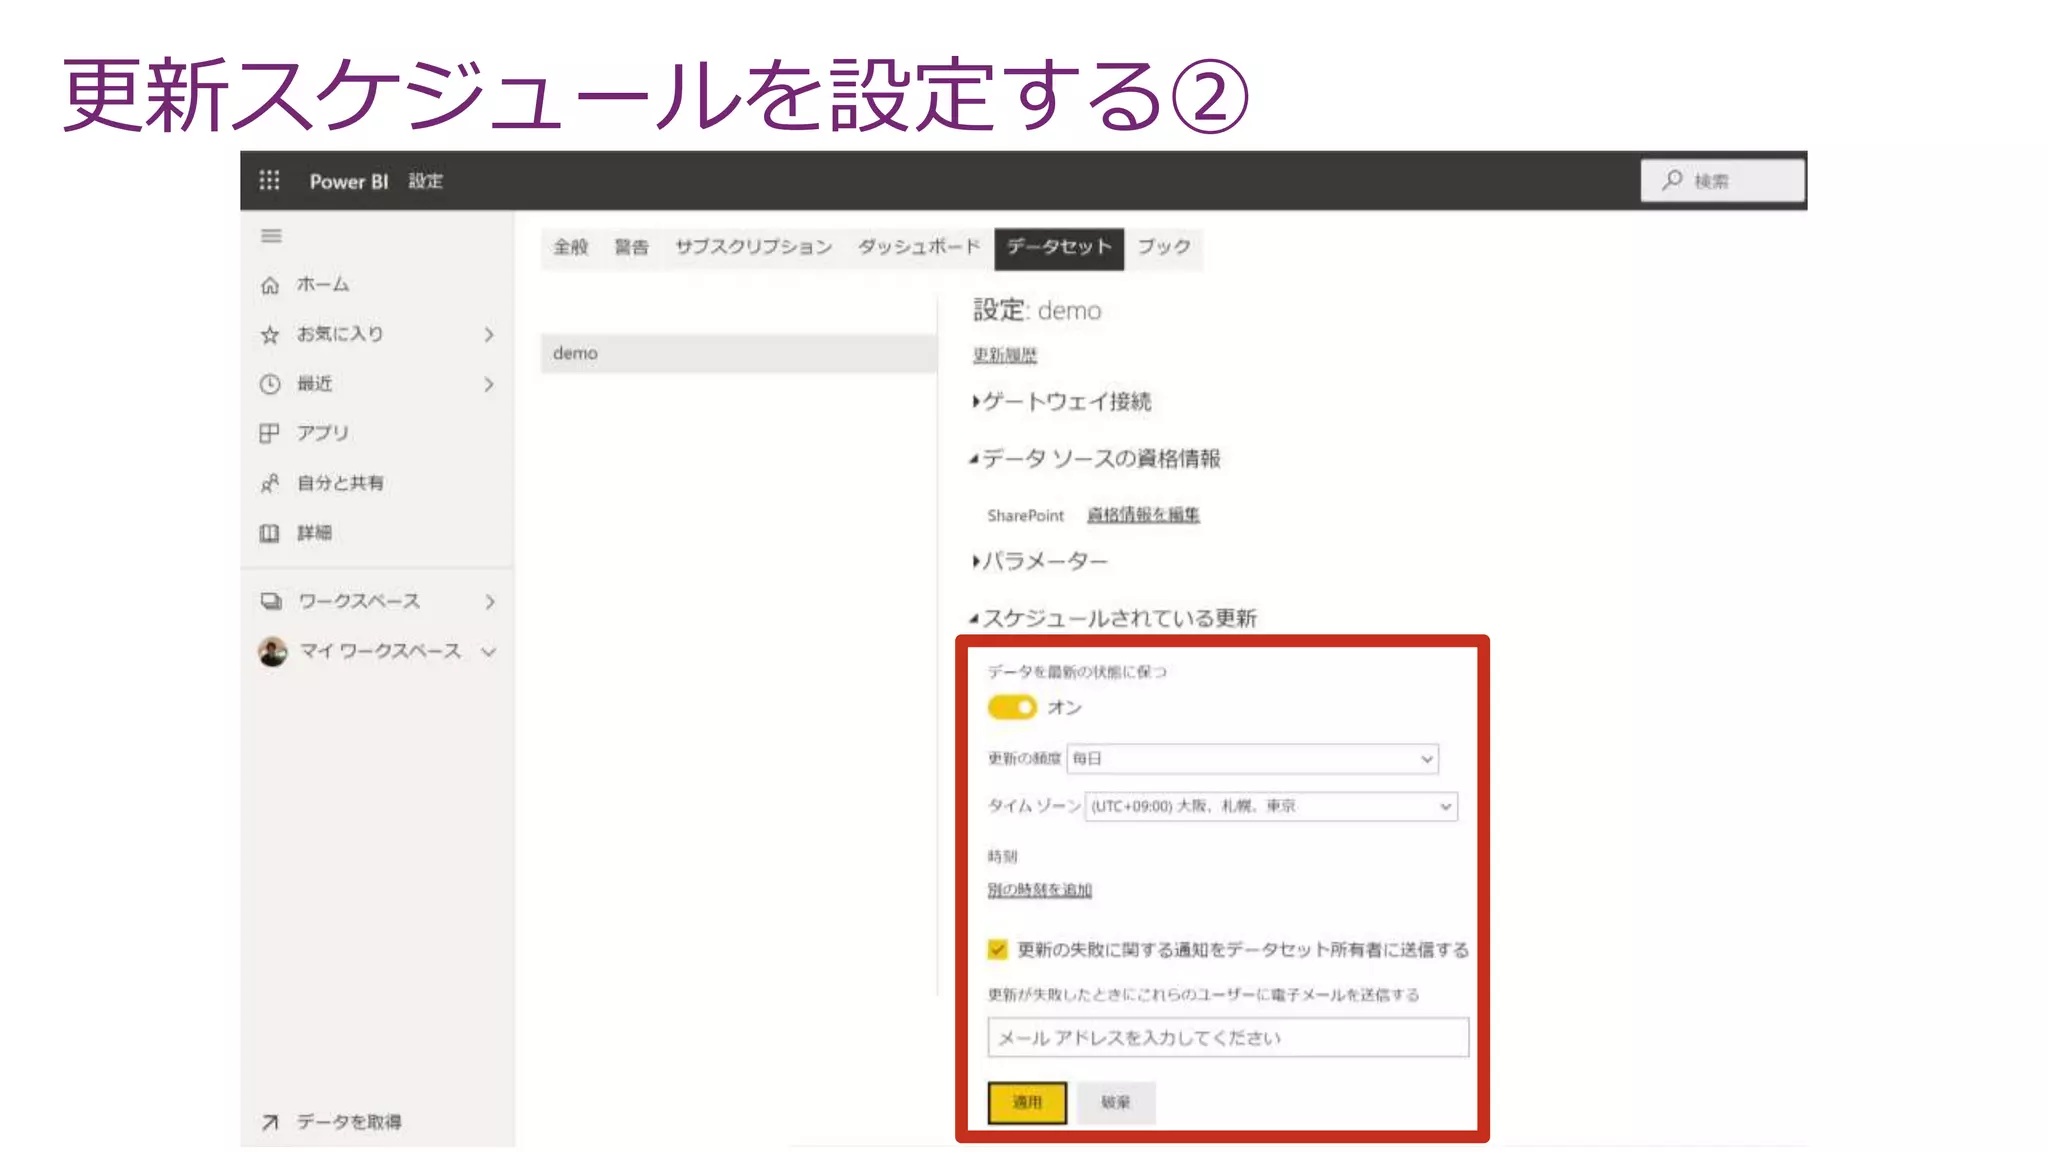
Task: Click the My Workspace (マイ ワークスペース) label
Action: tap(380, 651)
